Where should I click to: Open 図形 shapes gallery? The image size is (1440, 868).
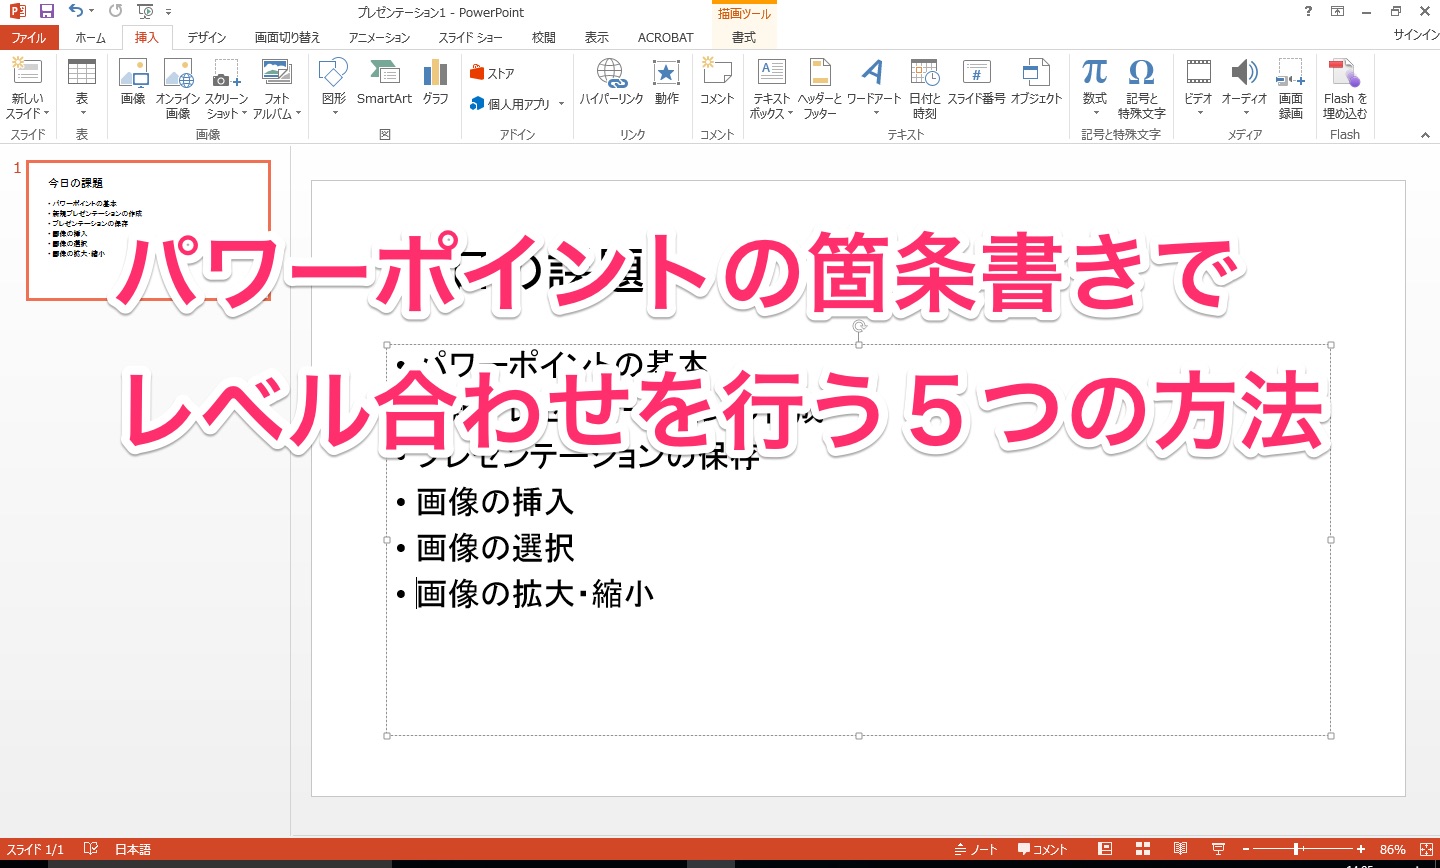tap(334, 87)
